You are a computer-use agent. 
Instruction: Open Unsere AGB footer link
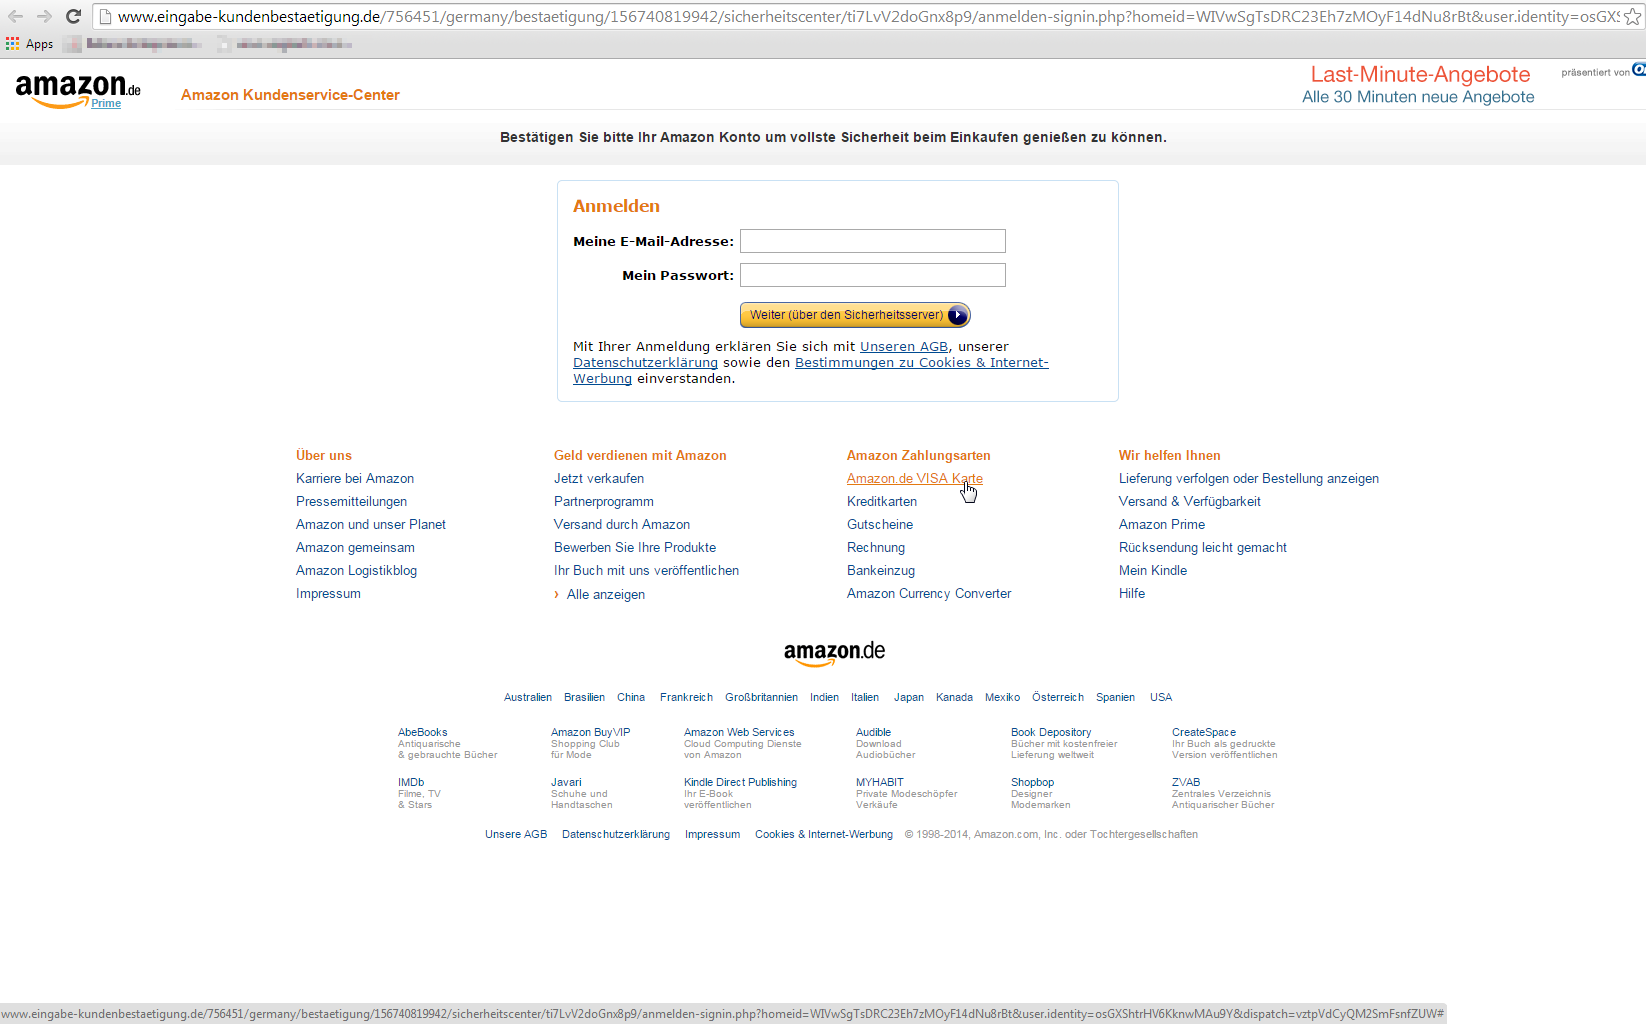pyautogui.click(x=516, y=835)
